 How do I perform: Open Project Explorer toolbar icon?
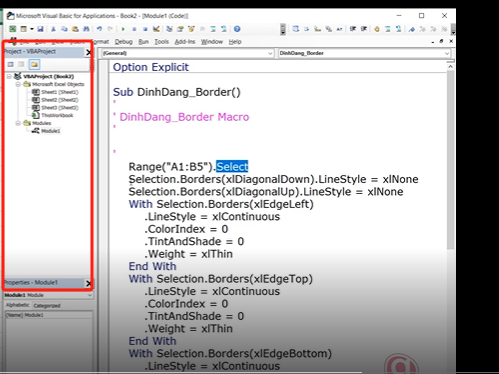169,29
